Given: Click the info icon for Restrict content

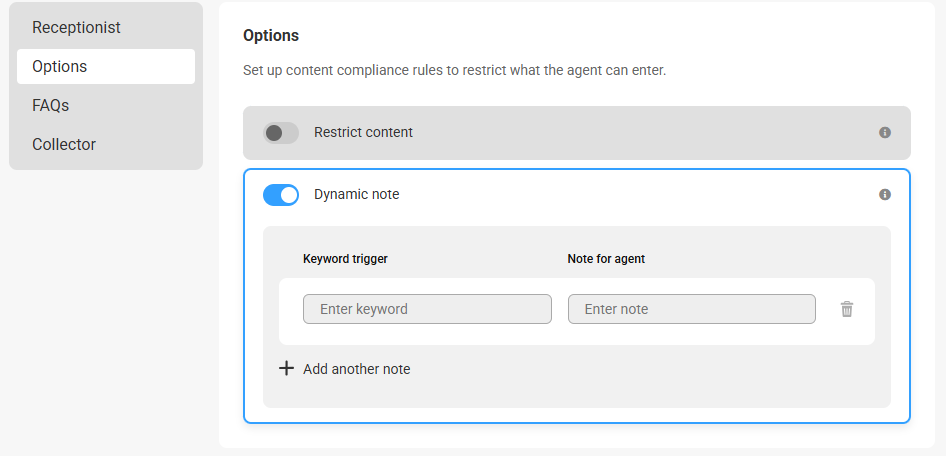Looking at the screenshot, I should (884, 133).
